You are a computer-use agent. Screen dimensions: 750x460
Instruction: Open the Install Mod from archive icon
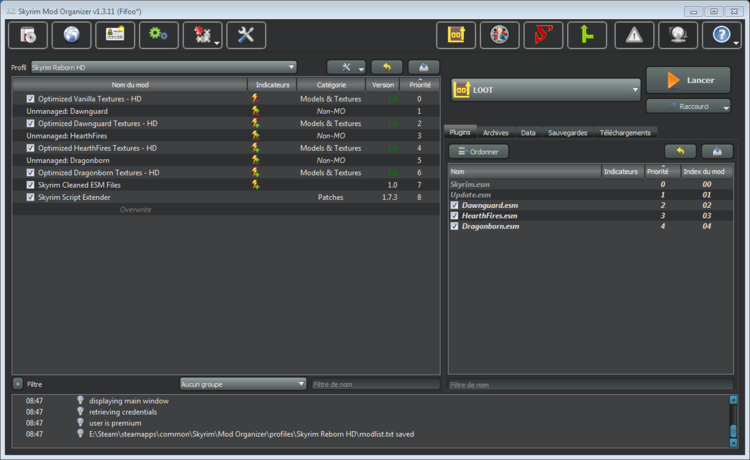[x=28, y=35]
